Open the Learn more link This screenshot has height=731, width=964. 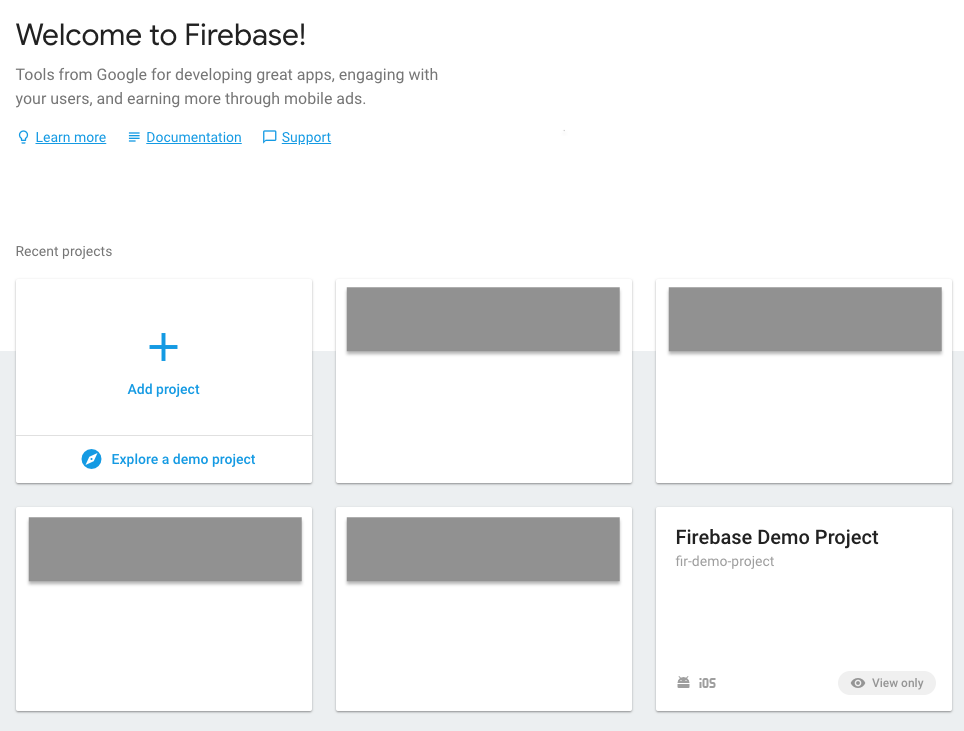[70, 136]
